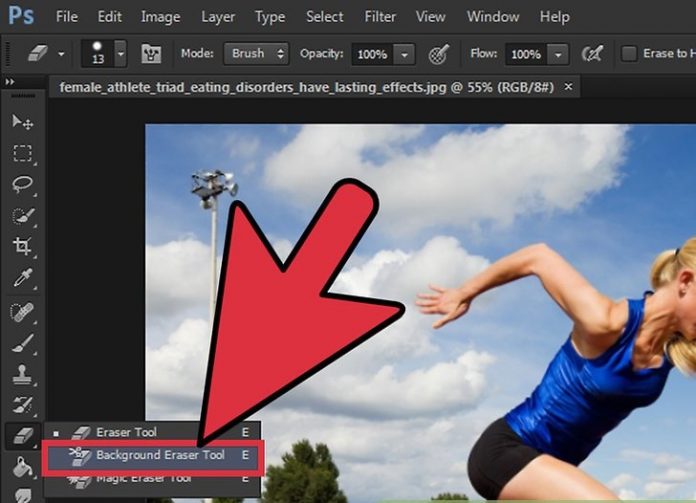Toggle the brush panel button

pos(152,53)
